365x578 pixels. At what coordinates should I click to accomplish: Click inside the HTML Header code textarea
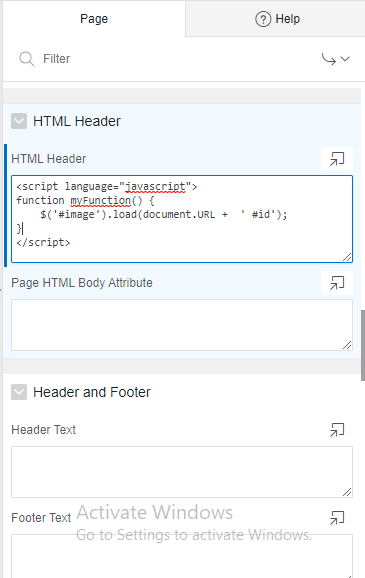182,219
